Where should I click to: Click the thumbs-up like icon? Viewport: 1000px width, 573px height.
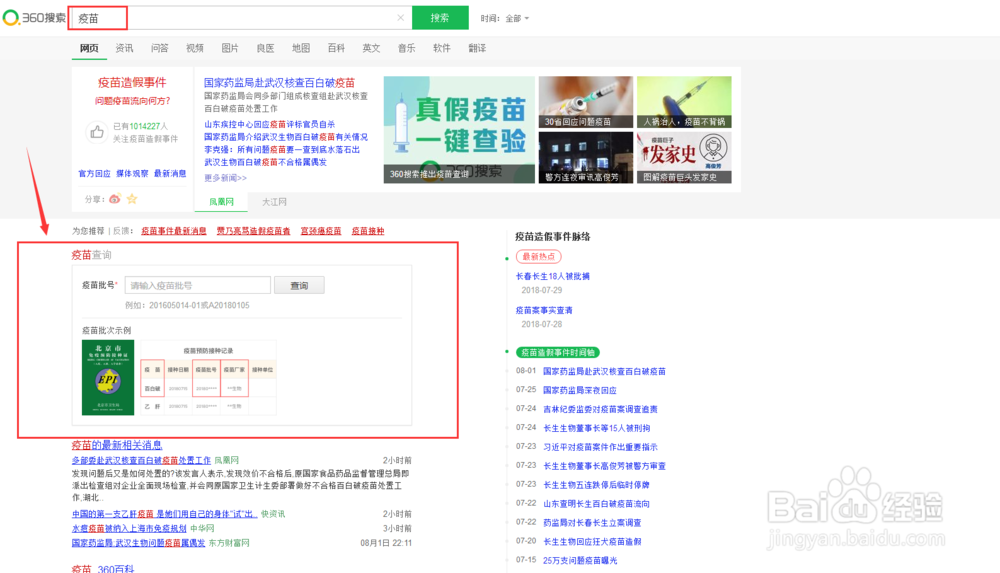(x=96, y=132)
